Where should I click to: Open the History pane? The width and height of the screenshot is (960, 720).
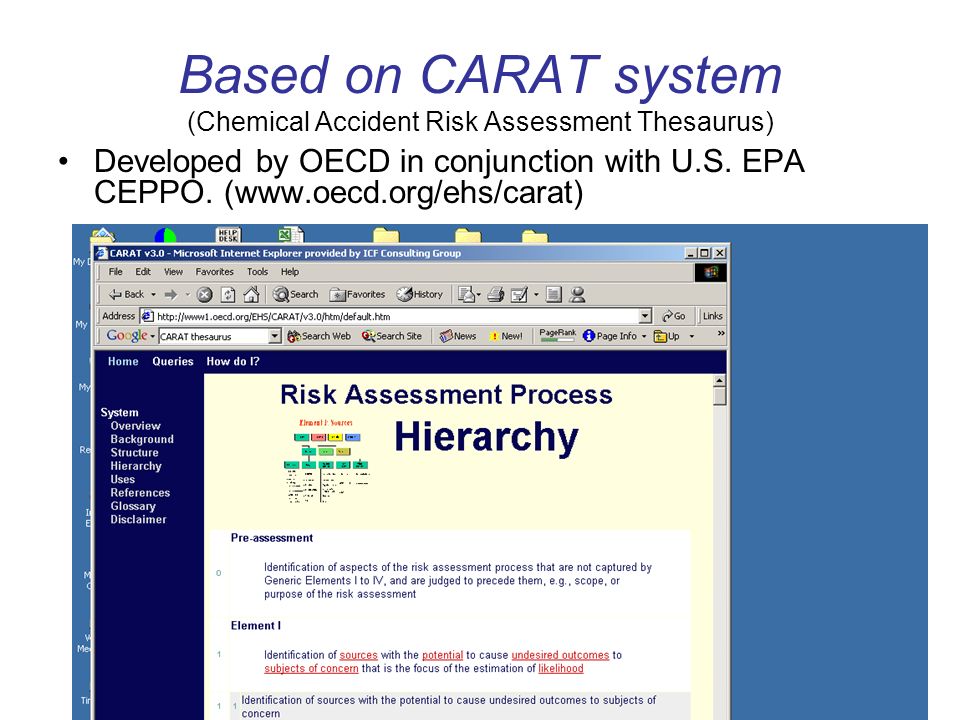coord(419,294)
